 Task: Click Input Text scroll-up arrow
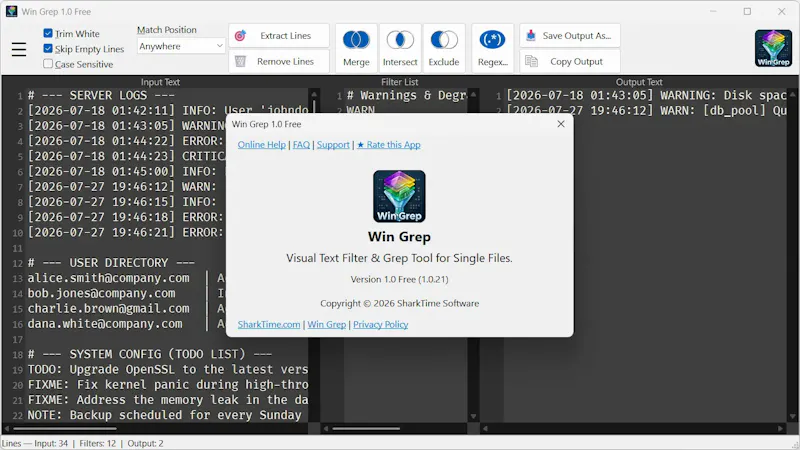click(314, 94)
